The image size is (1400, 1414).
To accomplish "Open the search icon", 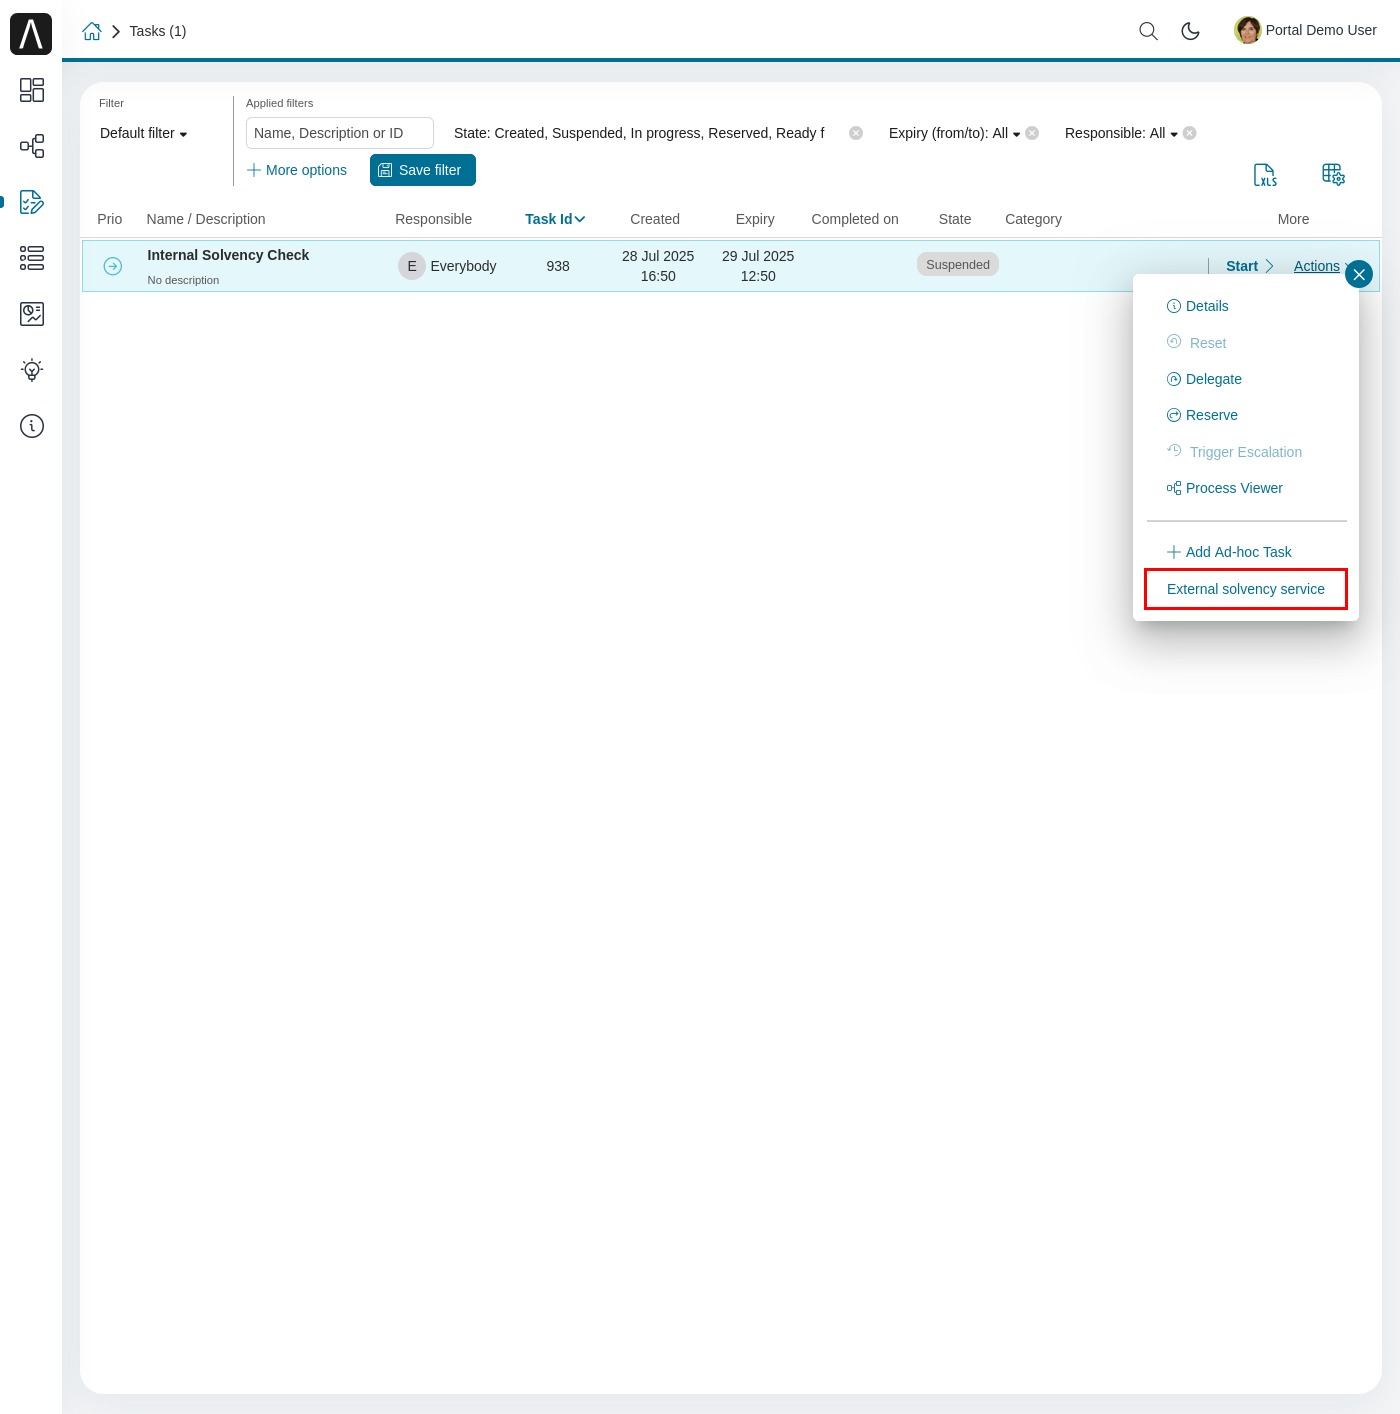I will pos(1148,31).
